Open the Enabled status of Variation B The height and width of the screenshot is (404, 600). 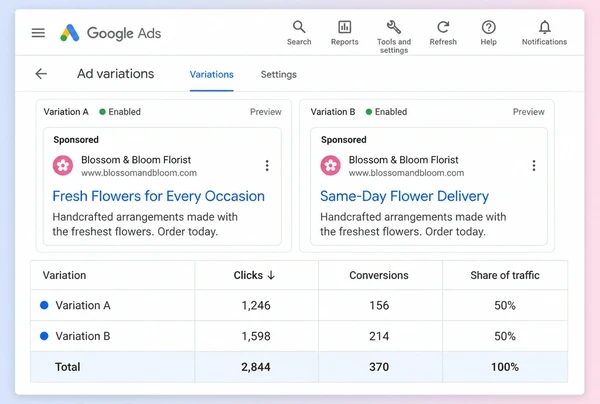pos(391,112)
